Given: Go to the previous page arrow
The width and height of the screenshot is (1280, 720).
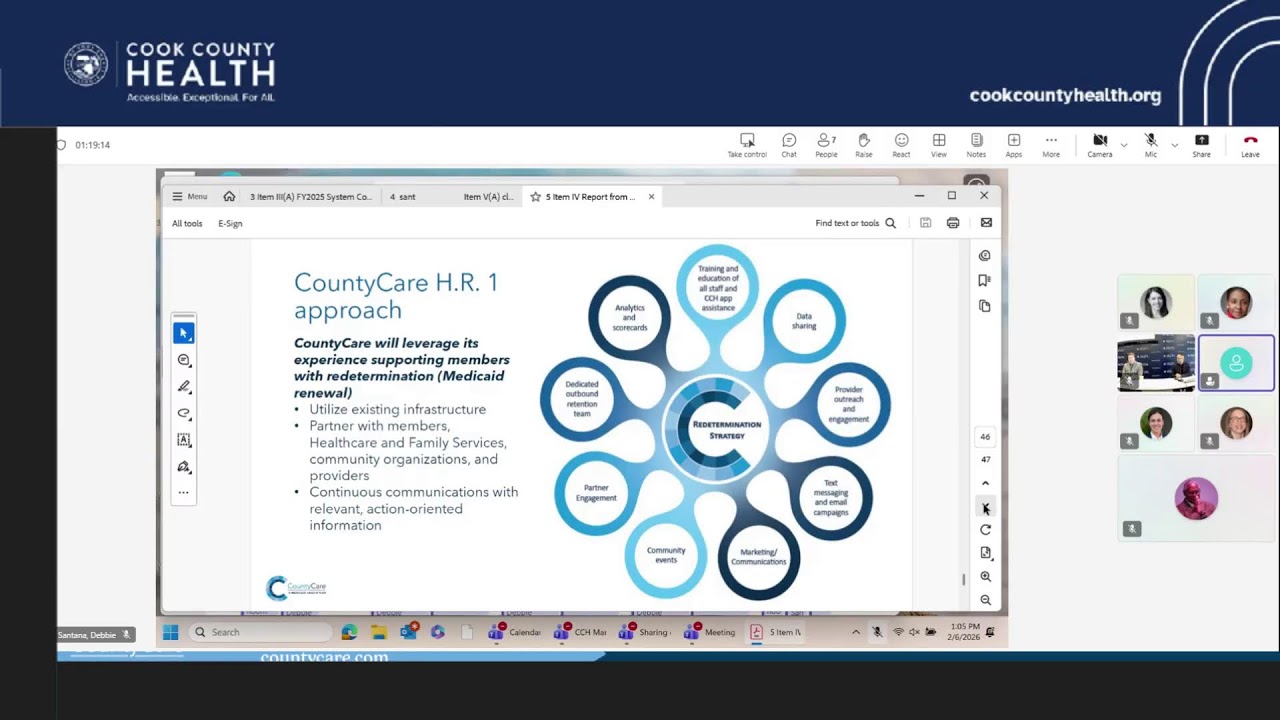Looking at the screenshot, I should (x=985, y=484).
